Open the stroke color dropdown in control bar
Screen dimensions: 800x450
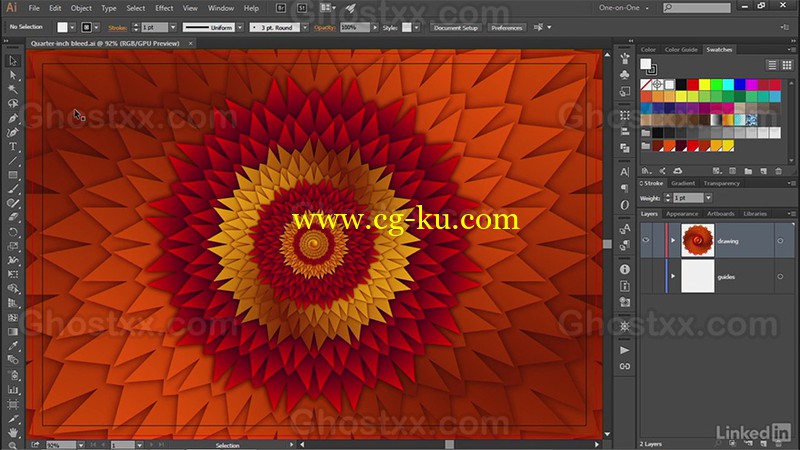96,28
